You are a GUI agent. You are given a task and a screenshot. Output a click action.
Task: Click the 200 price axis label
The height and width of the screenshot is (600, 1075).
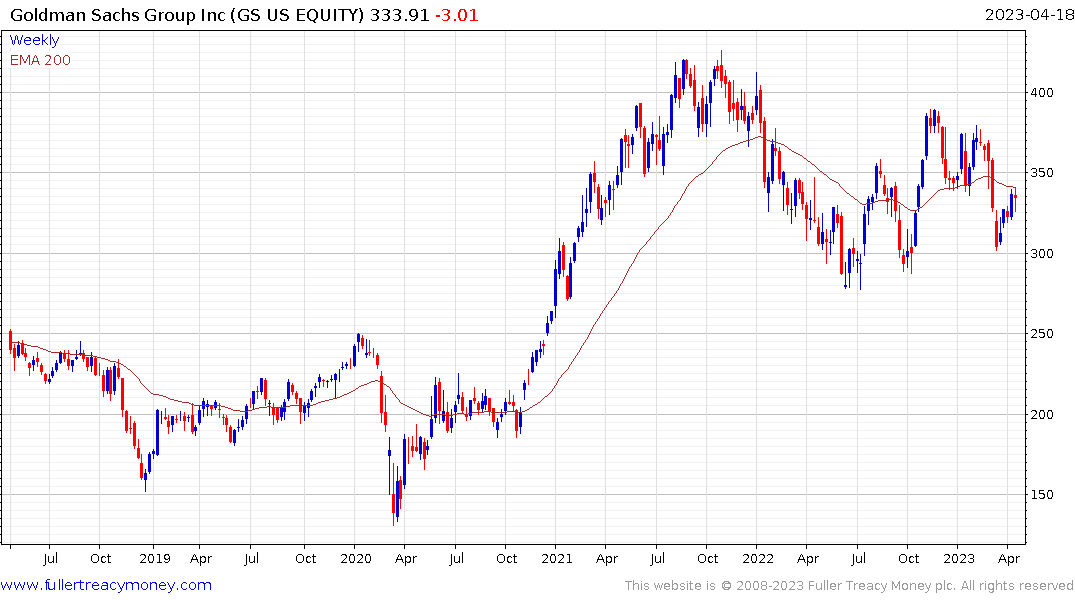coord(1042,414)
